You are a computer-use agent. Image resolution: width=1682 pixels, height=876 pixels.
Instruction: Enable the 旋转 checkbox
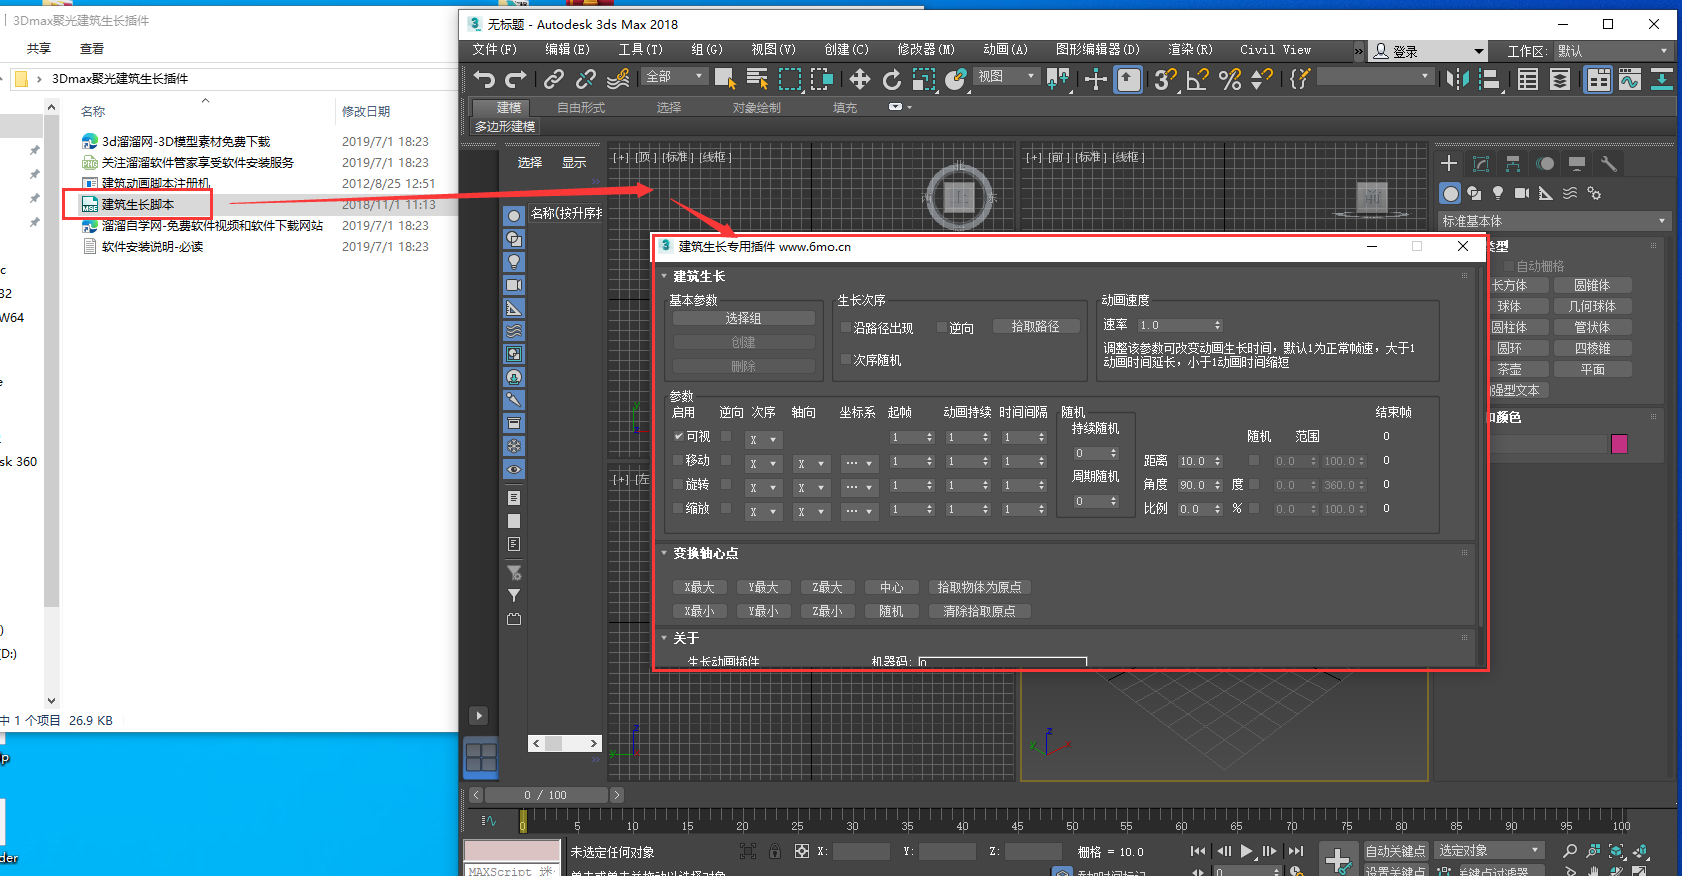coord(679,484)
